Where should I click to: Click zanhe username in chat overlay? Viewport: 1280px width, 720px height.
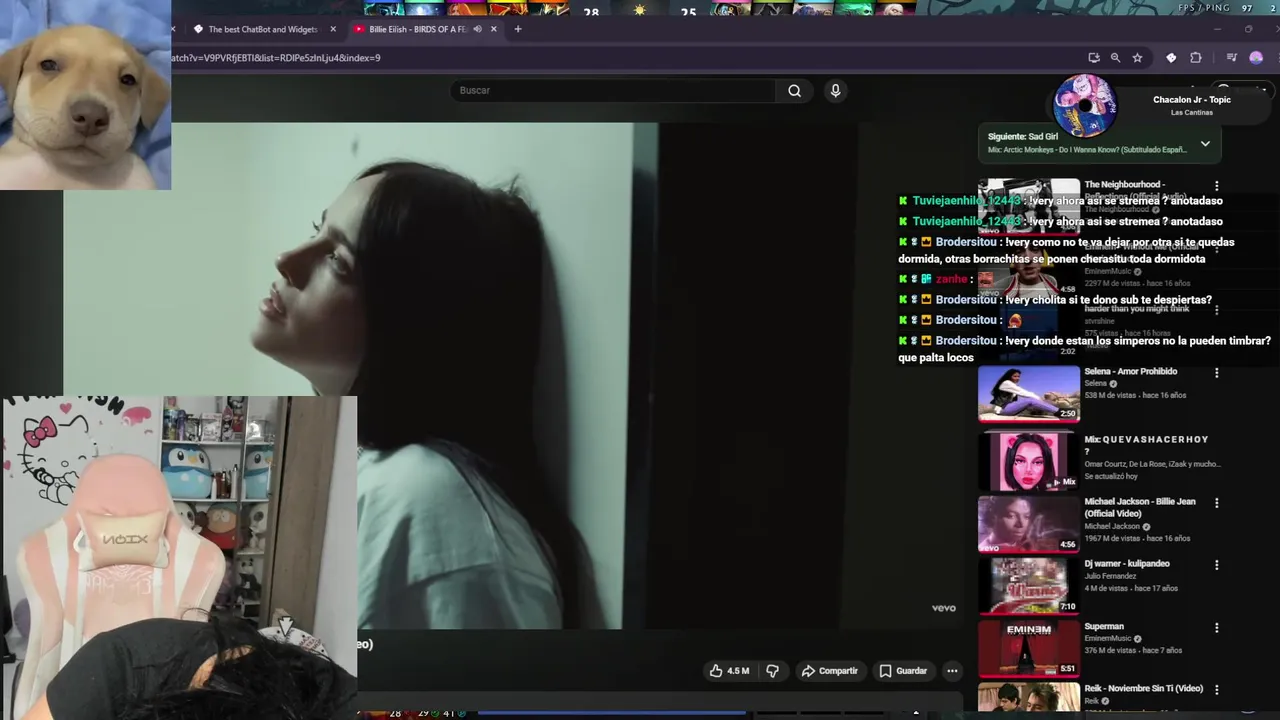pos(952,280)
